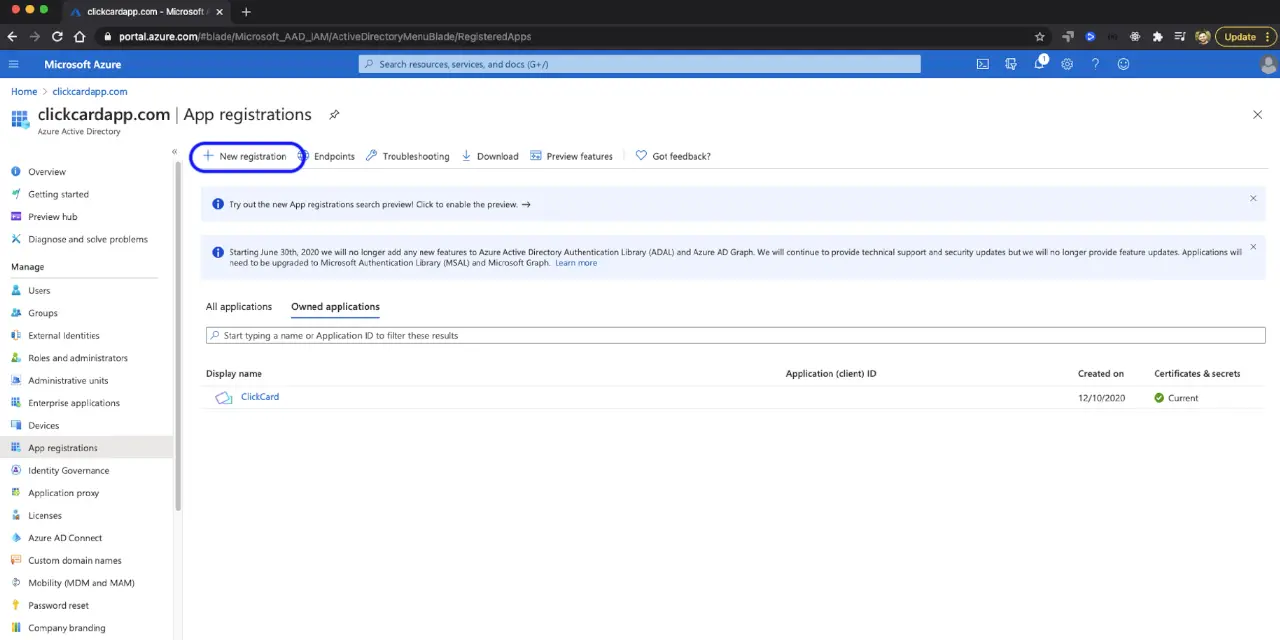Collapse the left menu with the chevron
The image size is (1280, 640).
point(174,151)
